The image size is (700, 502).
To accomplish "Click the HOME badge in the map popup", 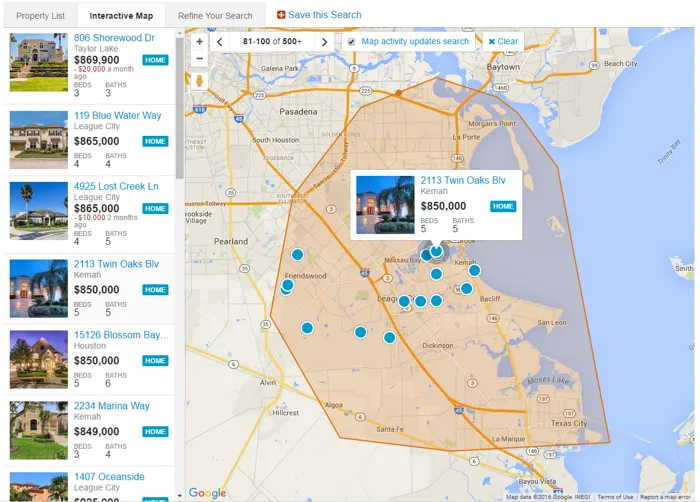I will click(x=503, y=206).
